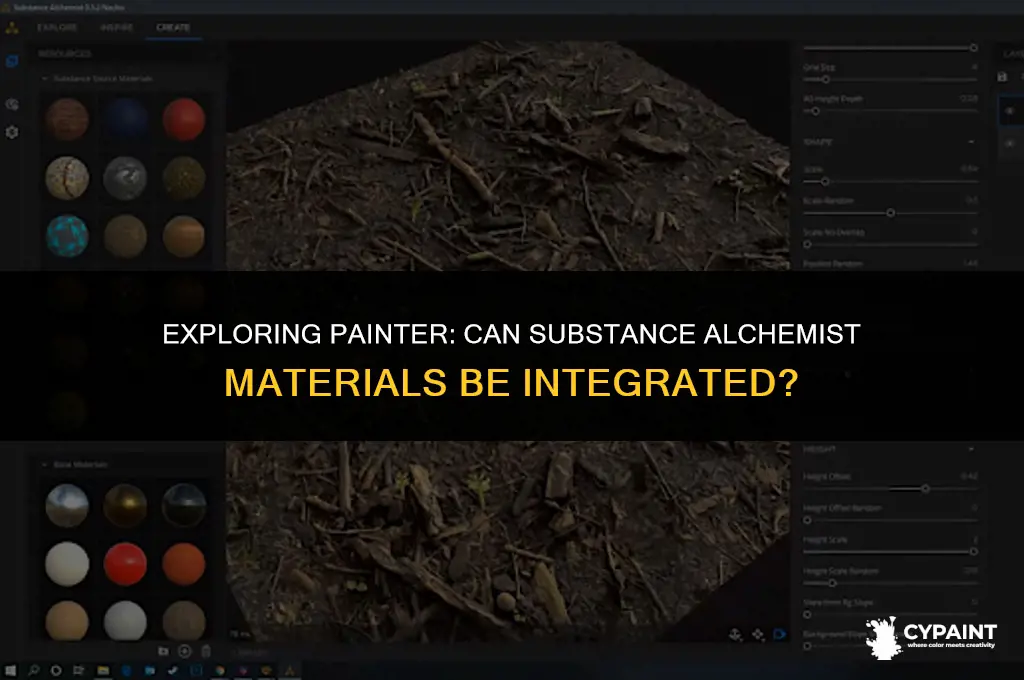Click the circled plus add icon
The image size is (1024, 680).
pos(184,651)
